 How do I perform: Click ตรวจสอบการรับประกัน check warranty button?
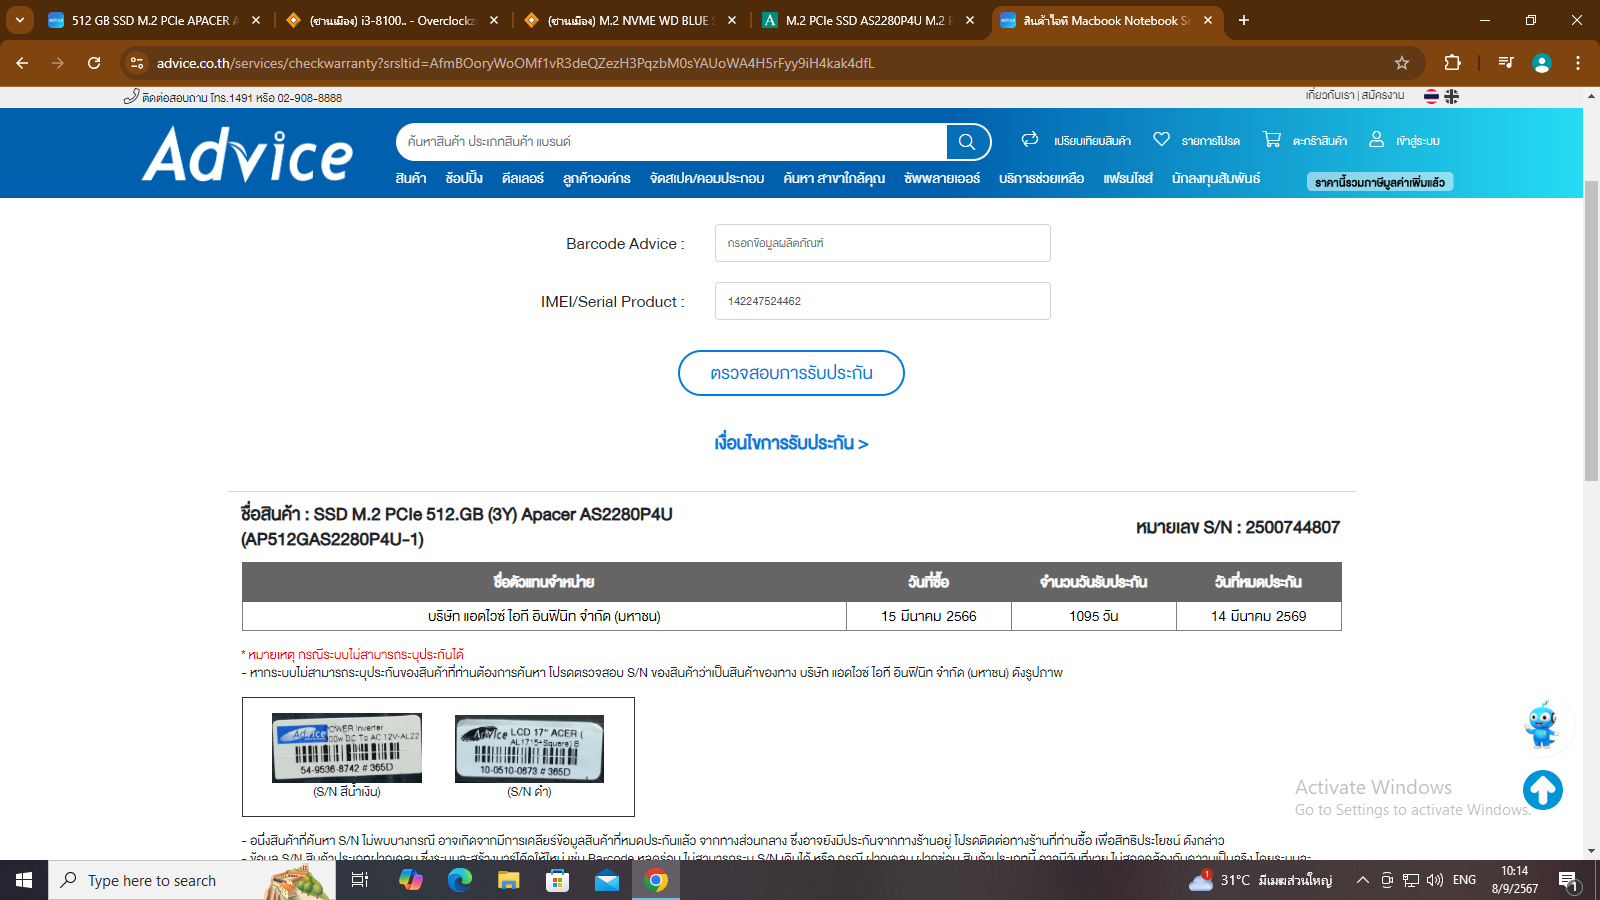pyautogui.click(x=791, y=373)
